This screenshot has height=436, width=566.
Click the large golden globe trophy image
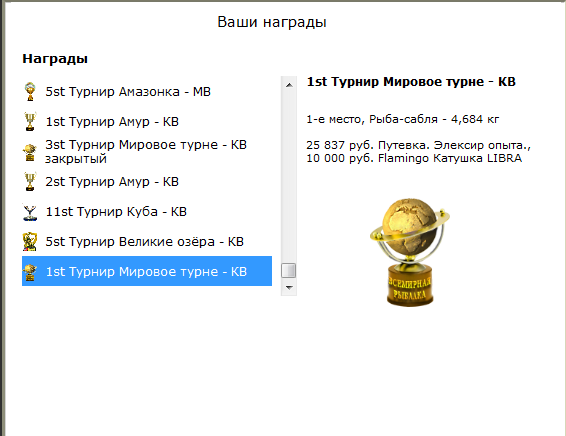coord(410,252)
